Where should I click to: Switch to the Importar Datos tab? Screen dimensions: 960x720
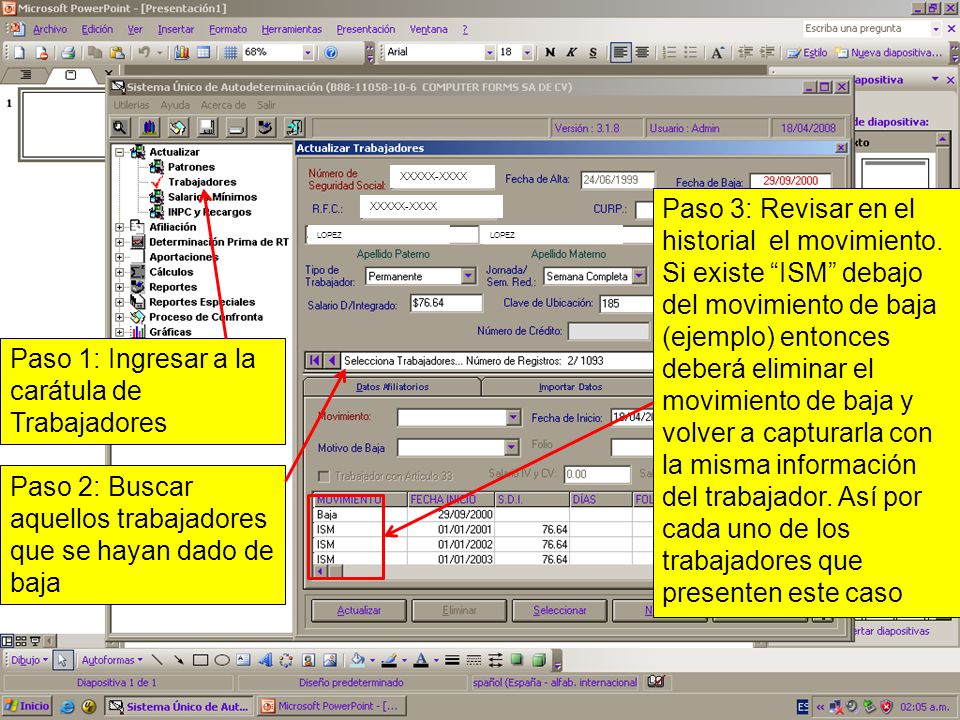(x=570, y=387)
